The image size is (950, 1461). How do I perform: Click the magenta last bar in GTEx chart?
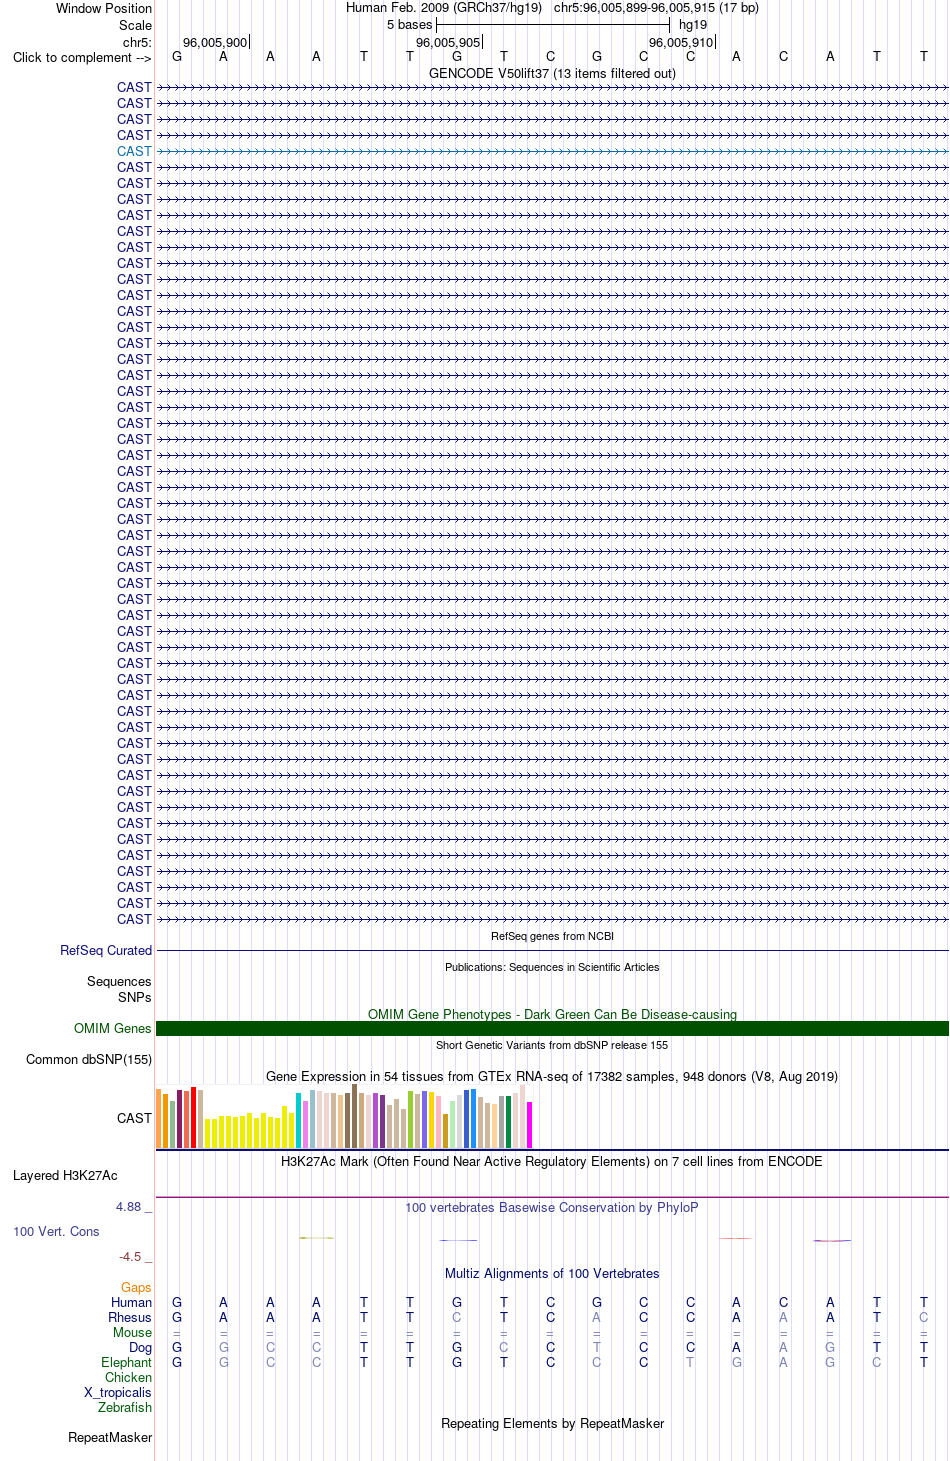[x=530, y=1125]
